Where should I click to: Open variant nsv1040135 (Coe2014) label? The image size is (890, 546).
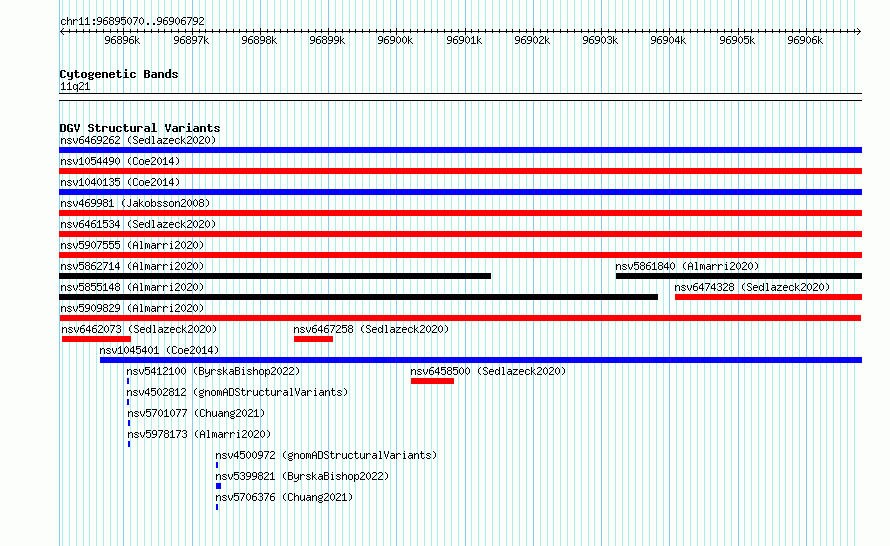click(x=120, y=182)
